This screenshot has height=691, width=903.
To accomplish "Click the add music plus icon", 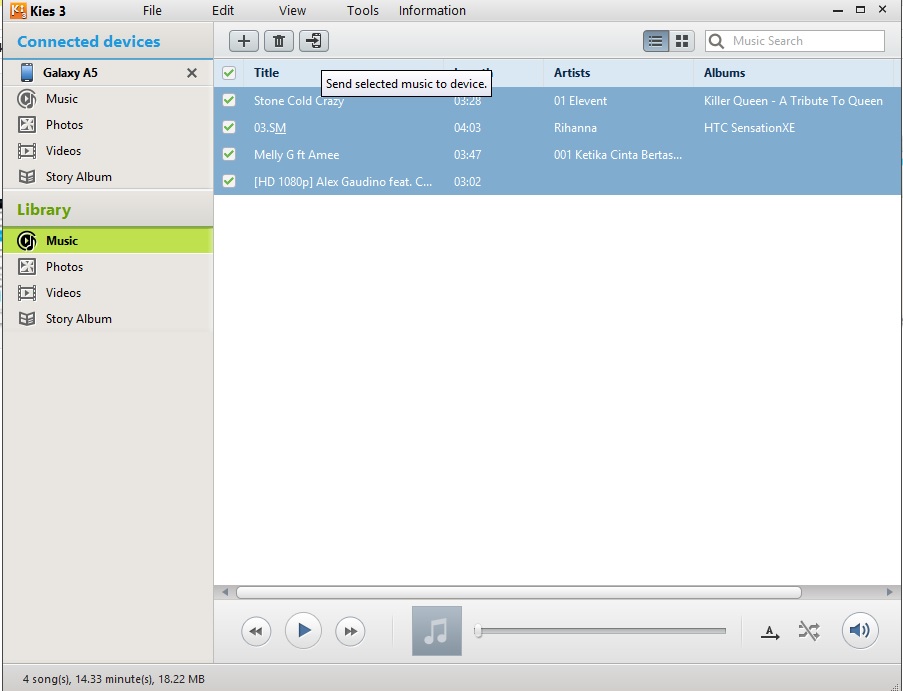I will (x=244, y=41).
